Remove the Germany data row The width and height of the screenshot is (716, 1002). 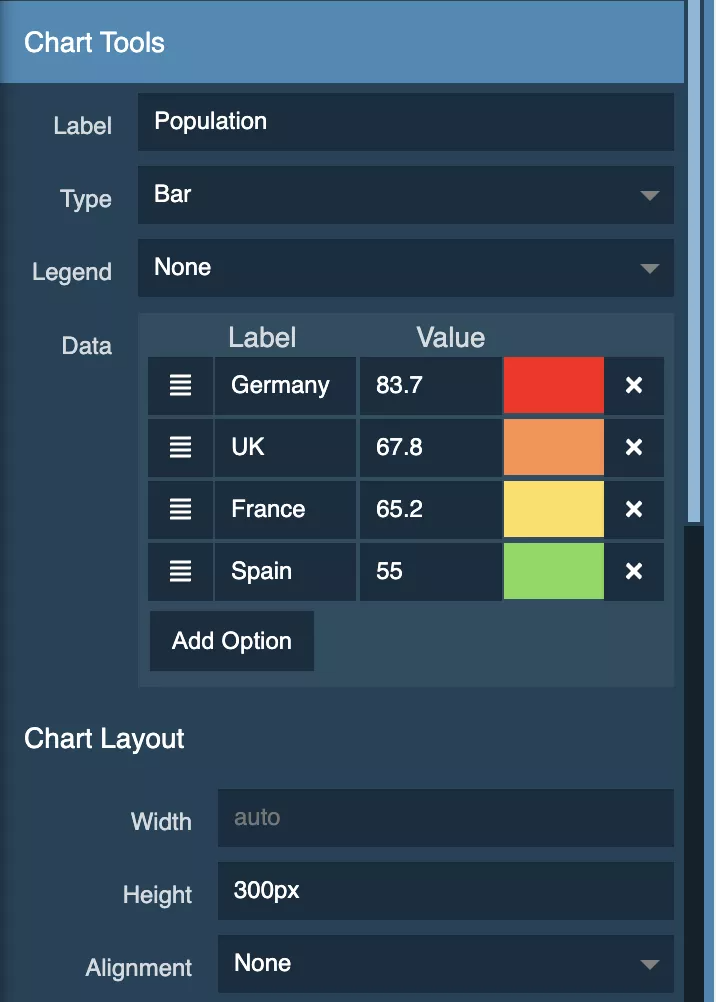click(x=635, y=385)
